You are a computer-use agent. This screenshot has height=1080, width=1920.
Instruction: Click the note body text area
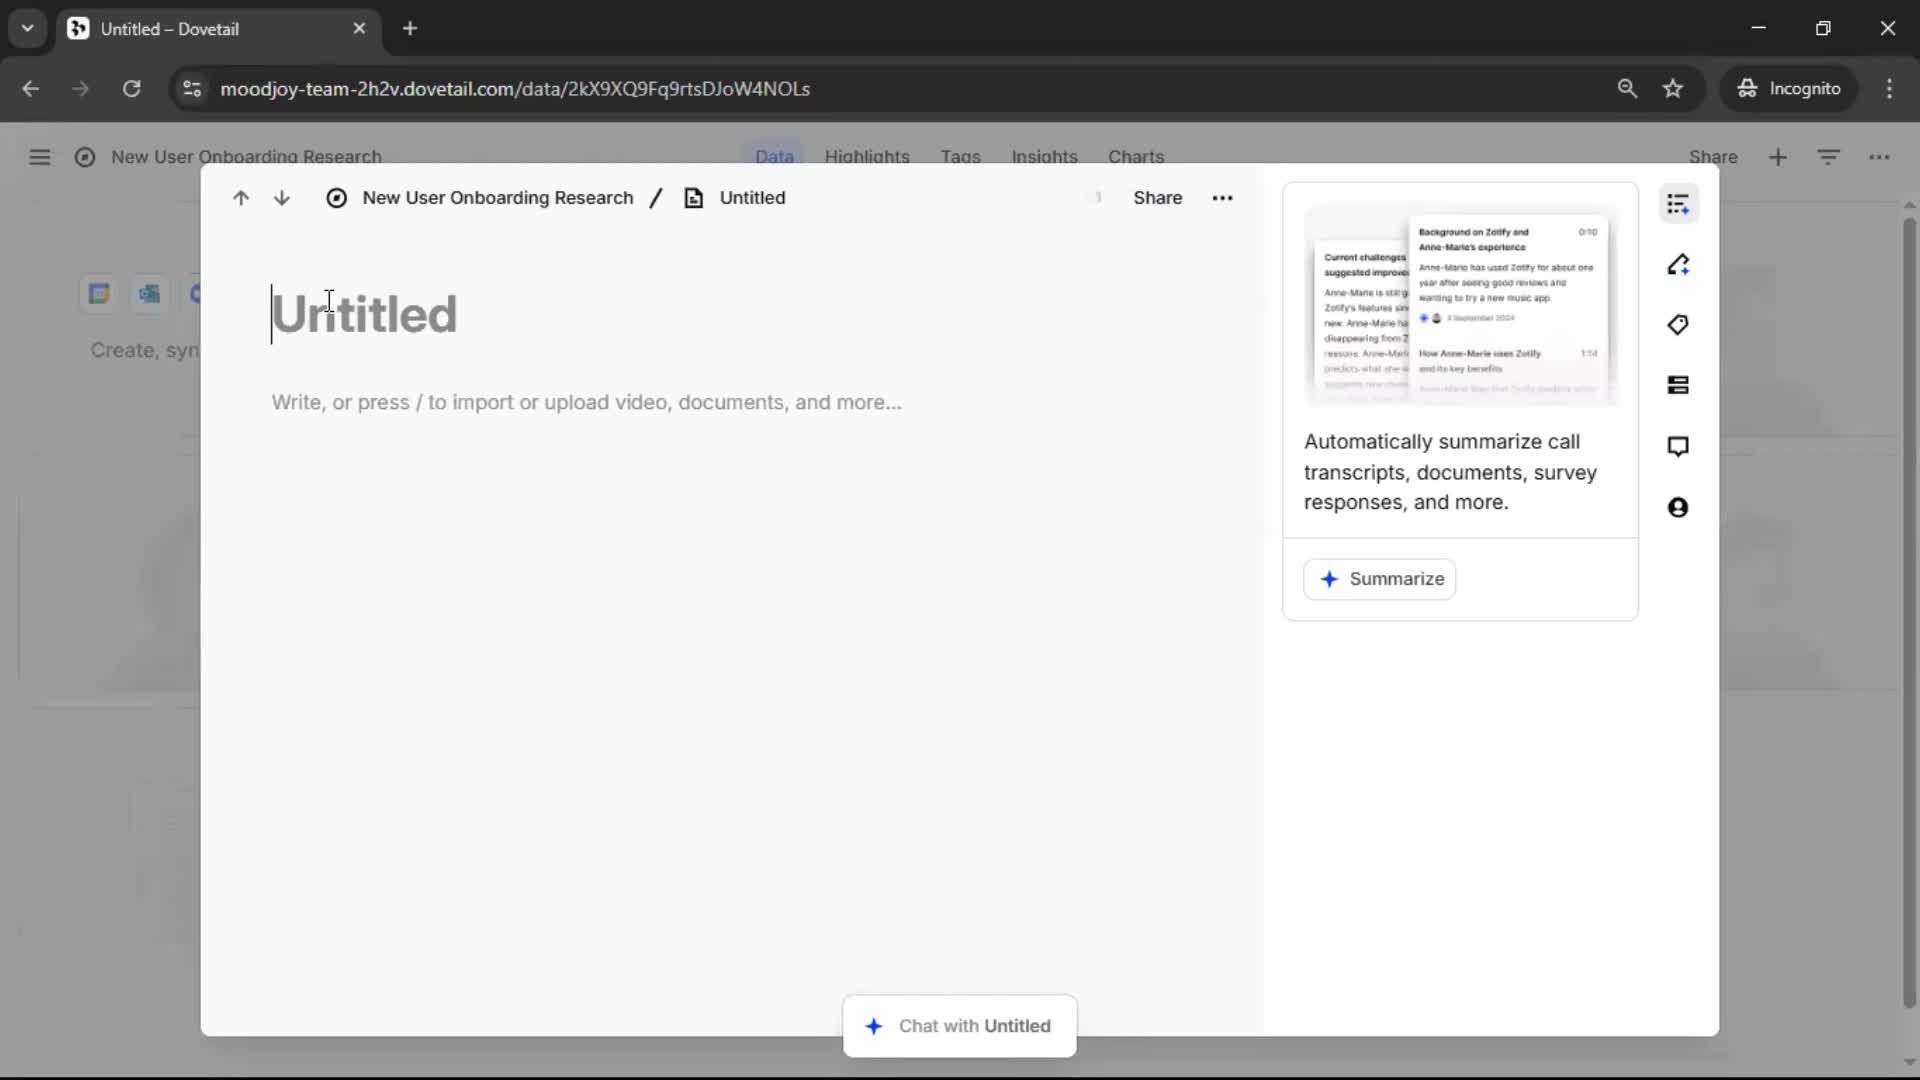click(x=586, y=402)
